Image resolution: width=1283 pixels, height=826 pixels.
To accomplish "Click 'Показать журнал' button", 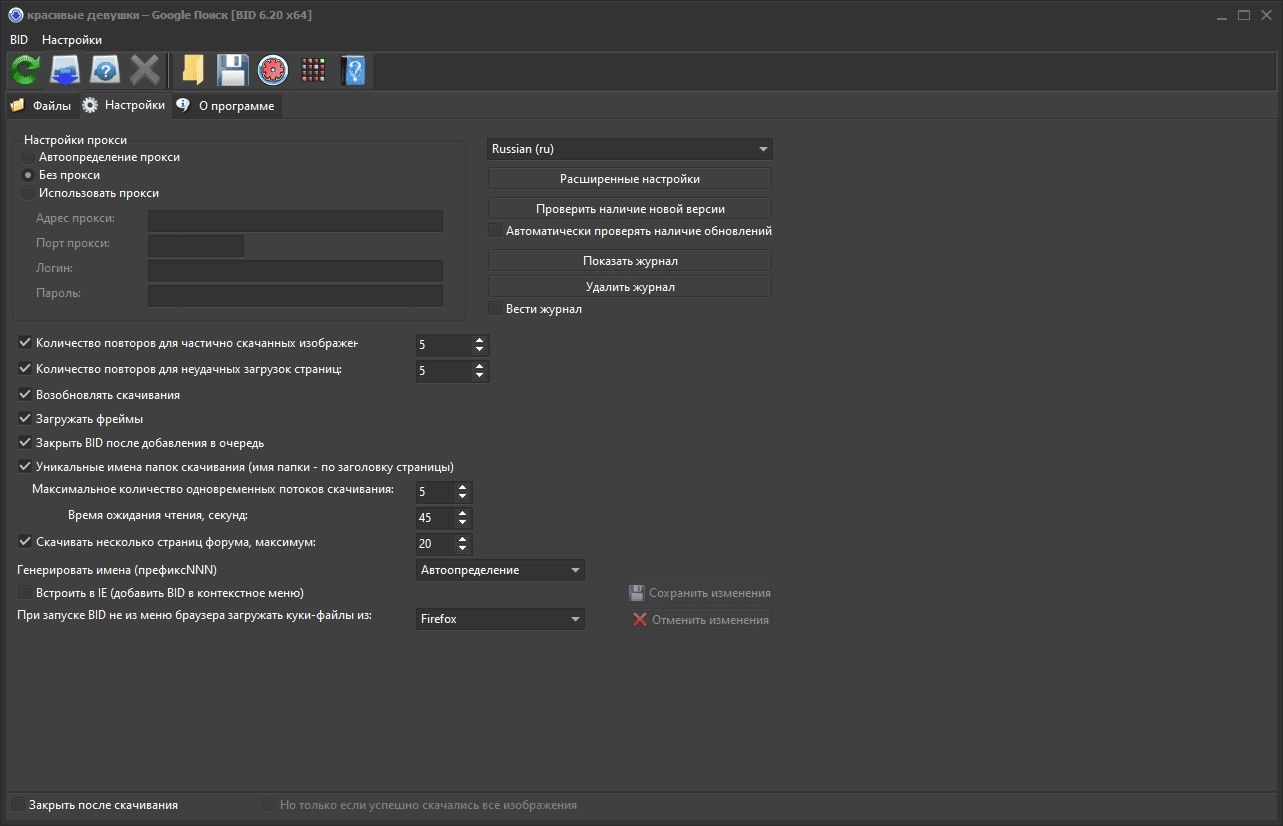I will click(x=630, y=261).
